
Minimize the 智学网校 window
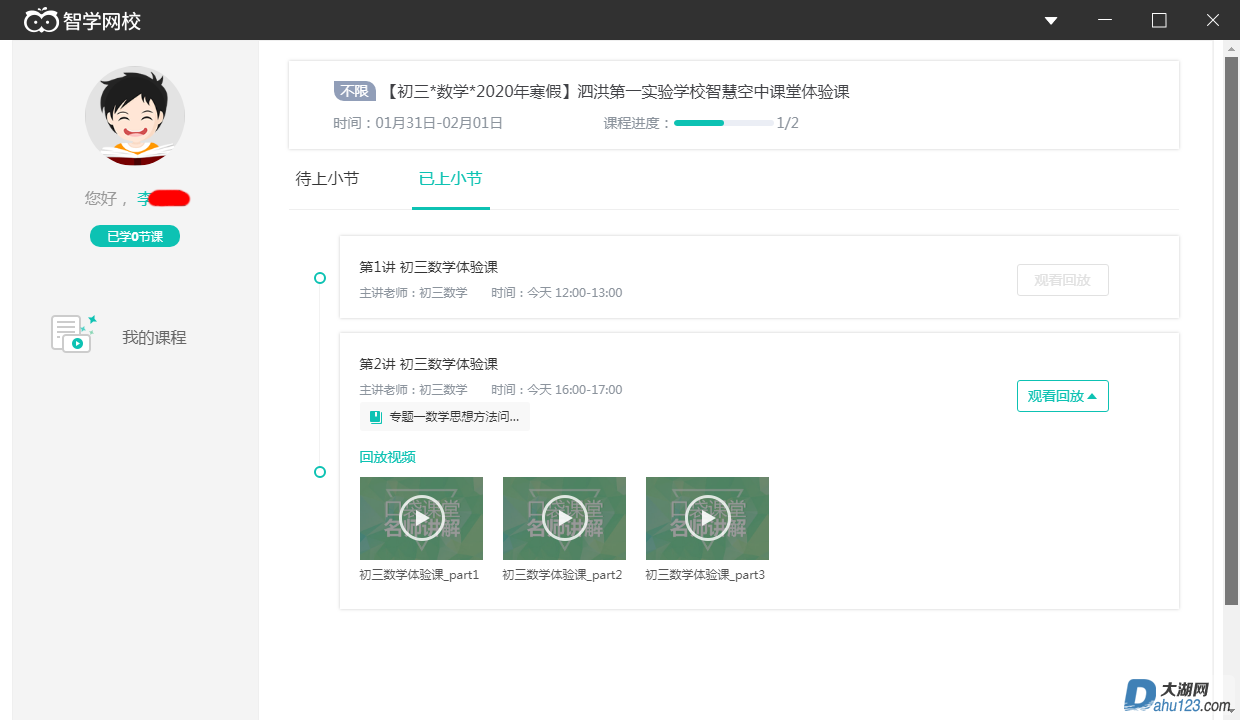tap(1105, 20)
